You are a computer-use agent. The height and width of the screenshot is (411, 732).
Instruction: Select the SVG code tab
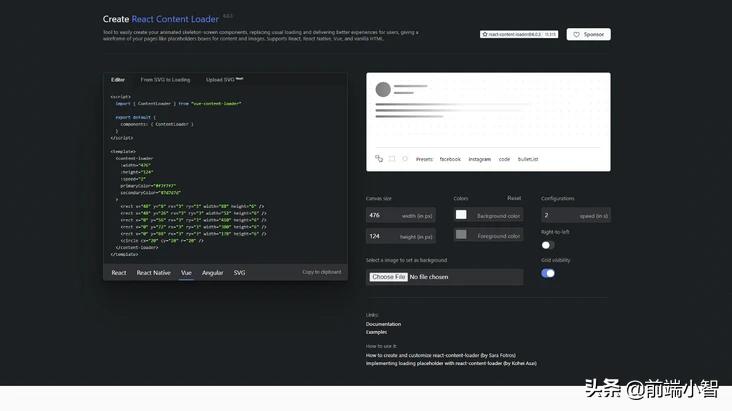239,273
